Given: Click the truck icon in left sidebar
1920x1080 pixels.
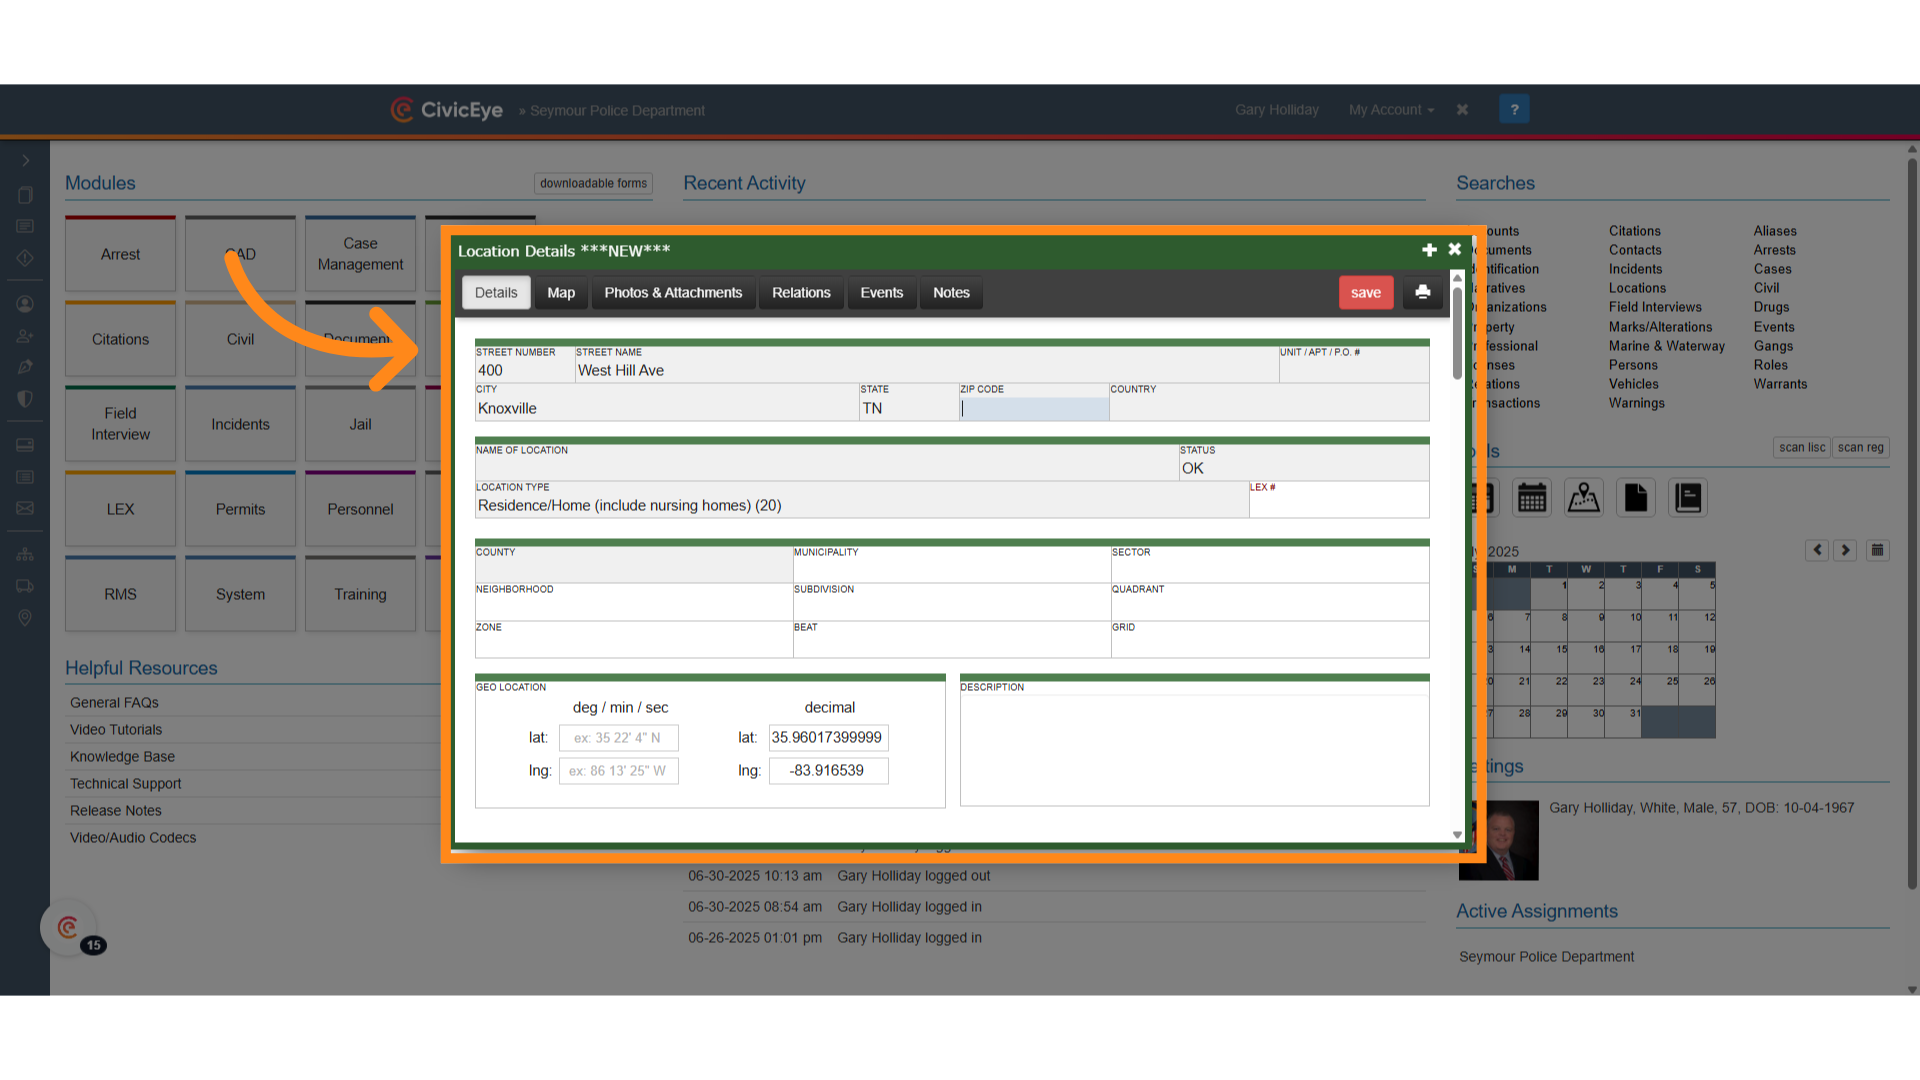Looking at the screenshot, I should (25, 586).
